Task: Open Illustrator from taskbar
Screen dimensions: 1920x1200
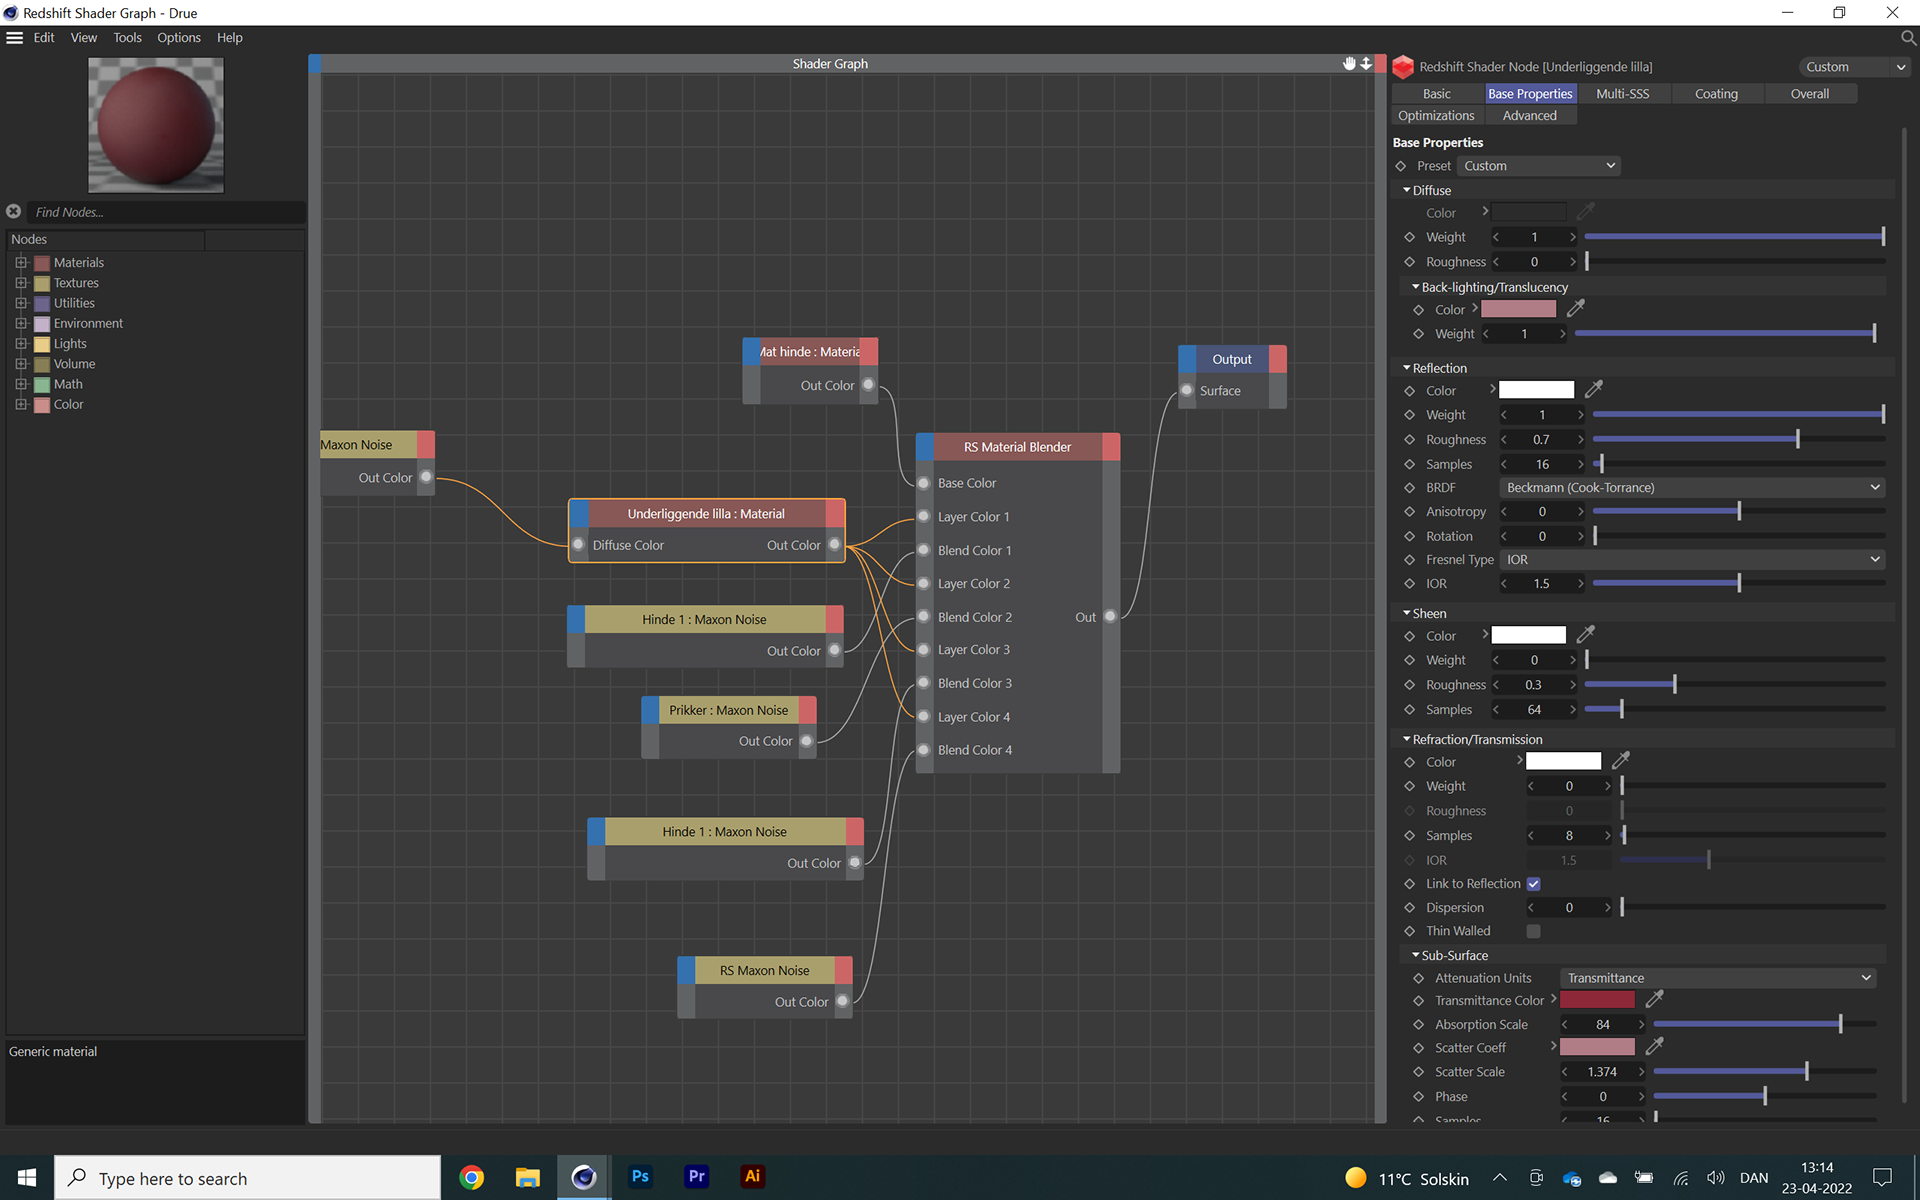Action: click(753, 1177)
